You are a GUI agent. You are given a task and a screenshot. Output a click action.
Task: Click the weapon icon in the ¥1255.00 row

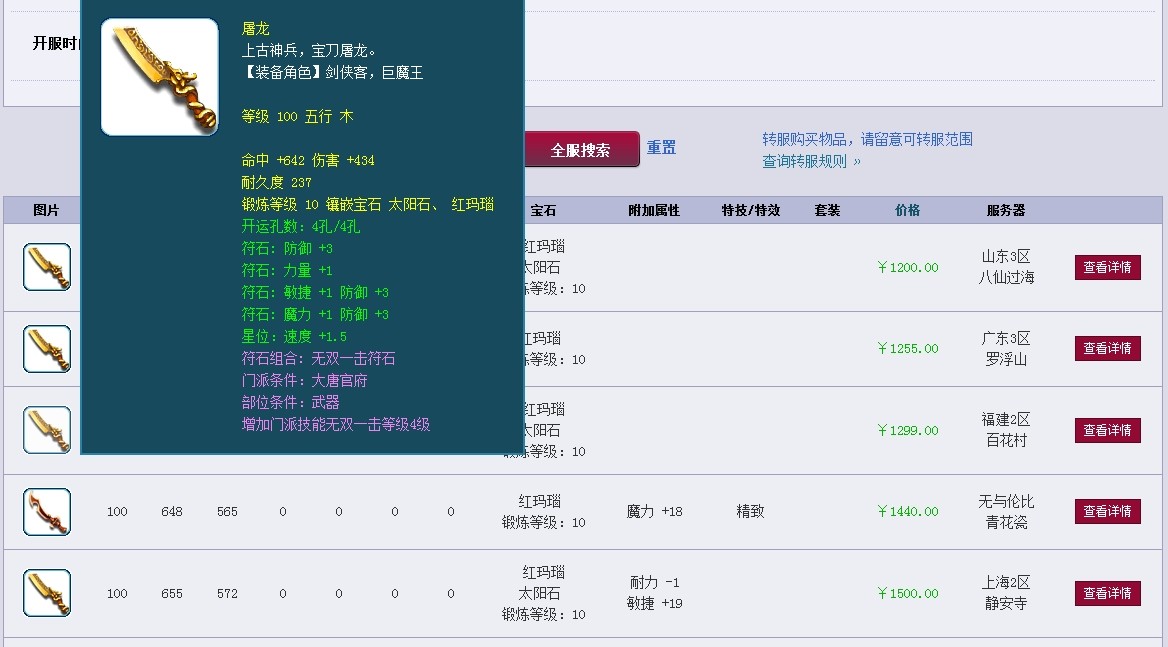[47, 349]
